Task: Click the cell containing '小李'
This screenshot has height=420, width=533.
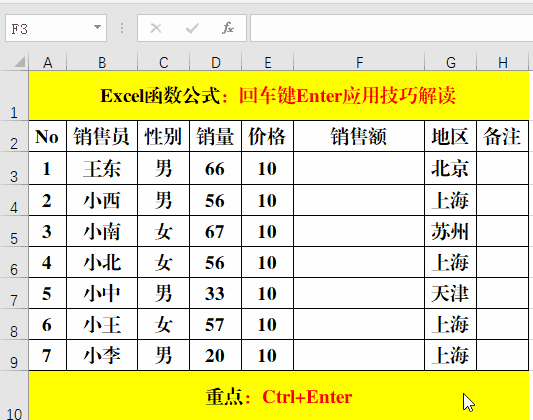Action: point(102,355)
